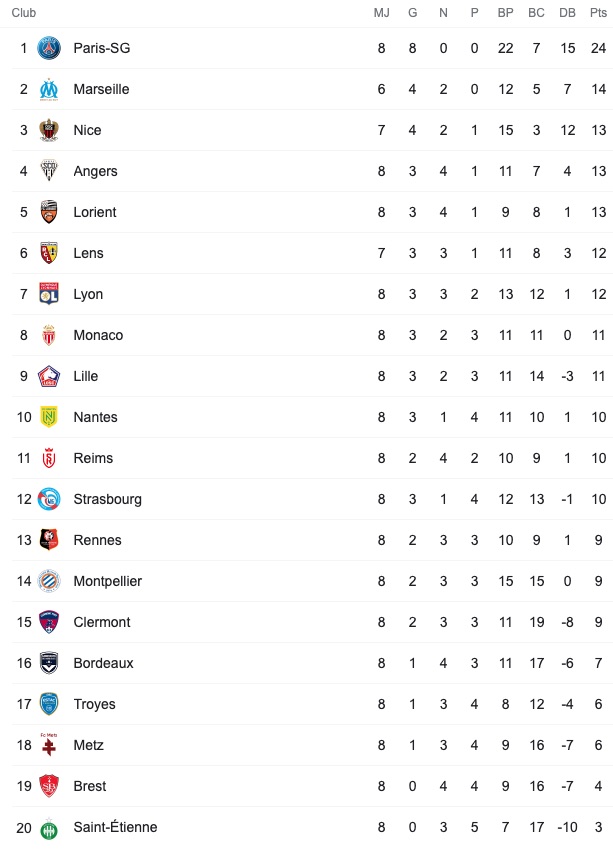Open the Angers team link
Screen dimensions: 613x855
coord(95,171)
